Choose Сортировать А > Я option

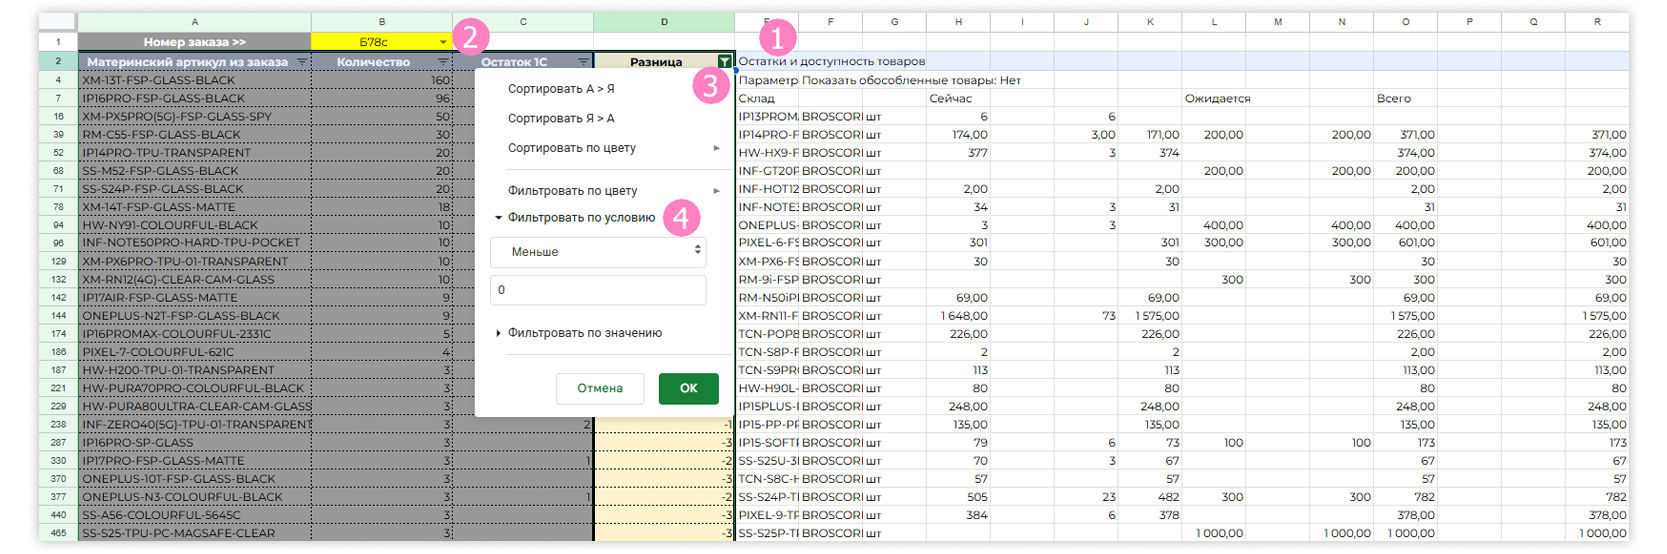(x=561, y=89)
